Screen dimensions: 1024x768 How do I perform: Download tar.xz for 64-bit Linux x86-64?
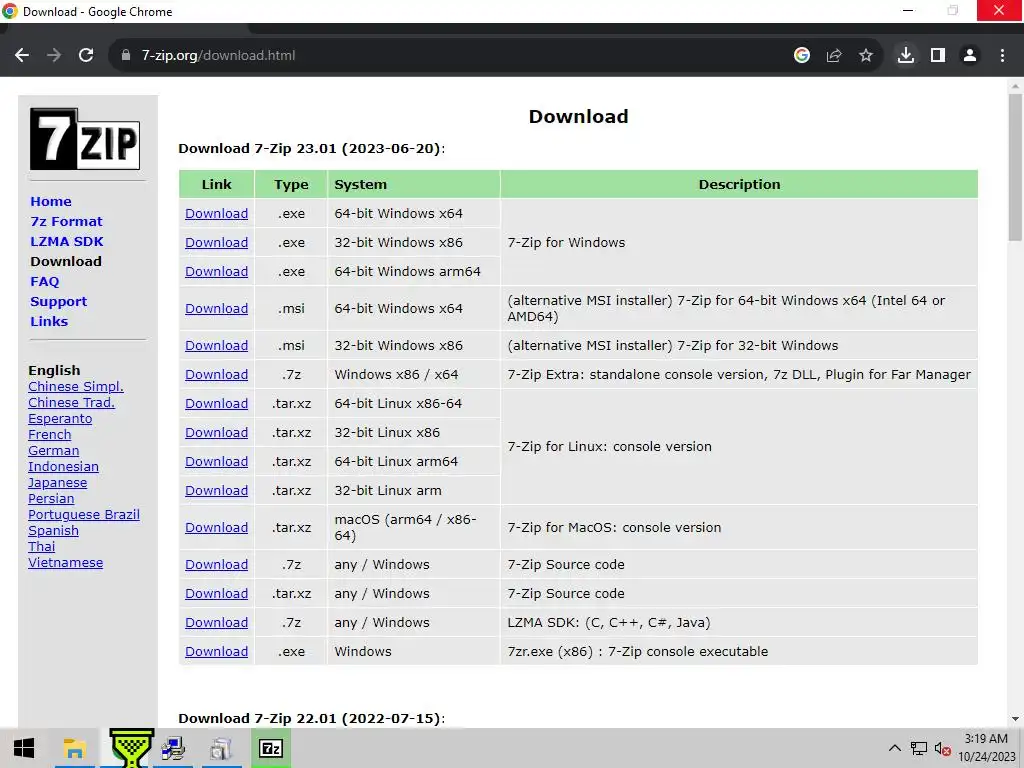tap(216, 404)
